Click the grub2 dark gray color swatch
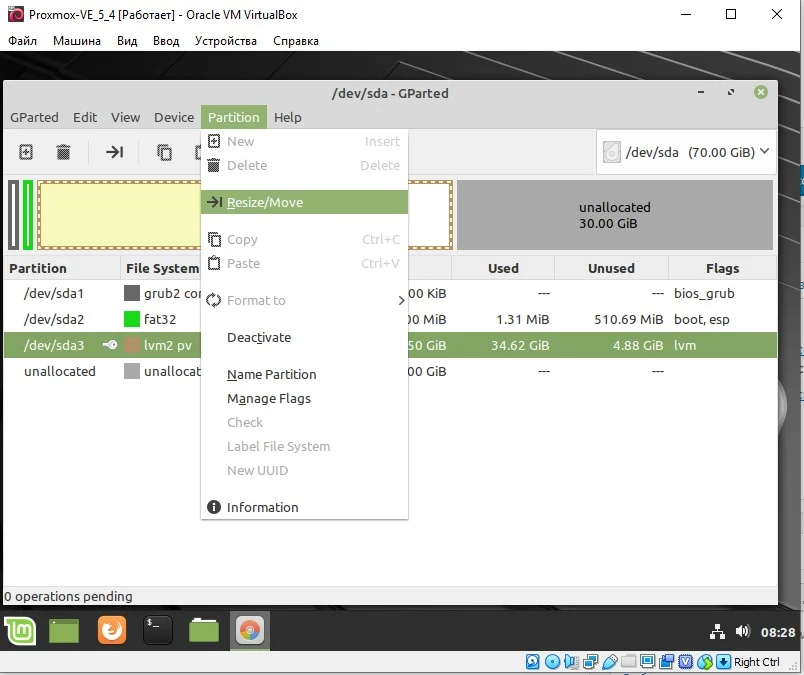This screenshot has width=804, height=675. tap(132, 293)
